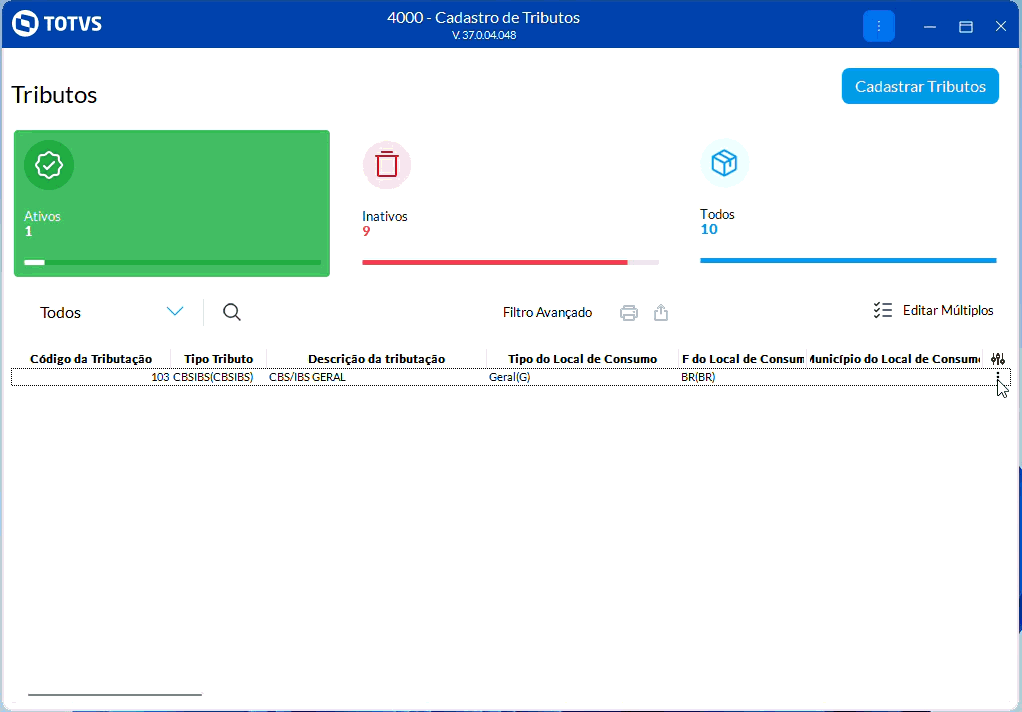1022x712 pixels.
Task: Click the printer icon
Action: (628, 313)
